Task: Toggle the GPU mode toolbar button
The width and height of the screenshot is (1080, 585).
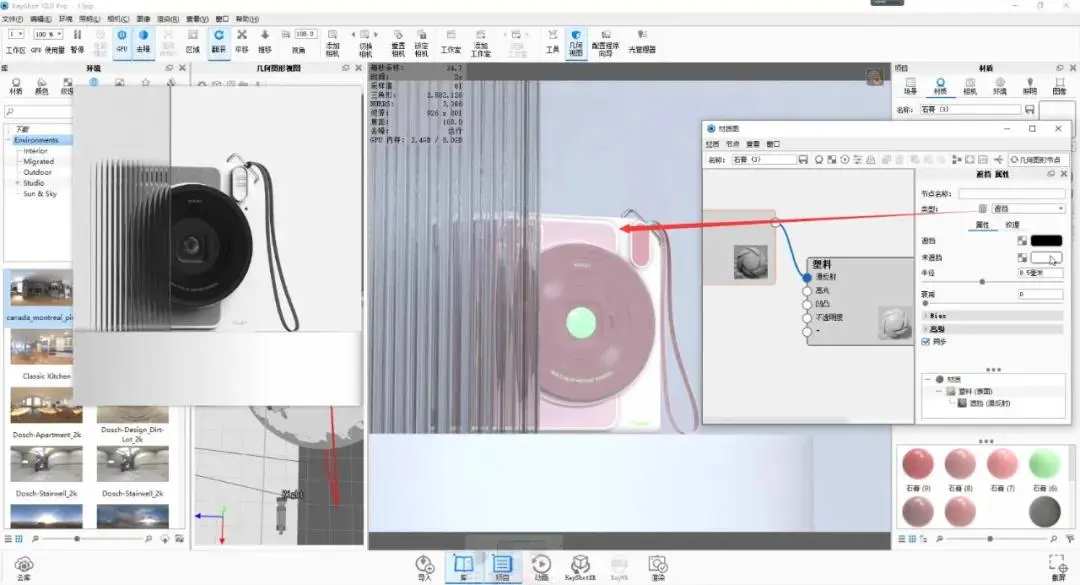Action: point(122,41)
